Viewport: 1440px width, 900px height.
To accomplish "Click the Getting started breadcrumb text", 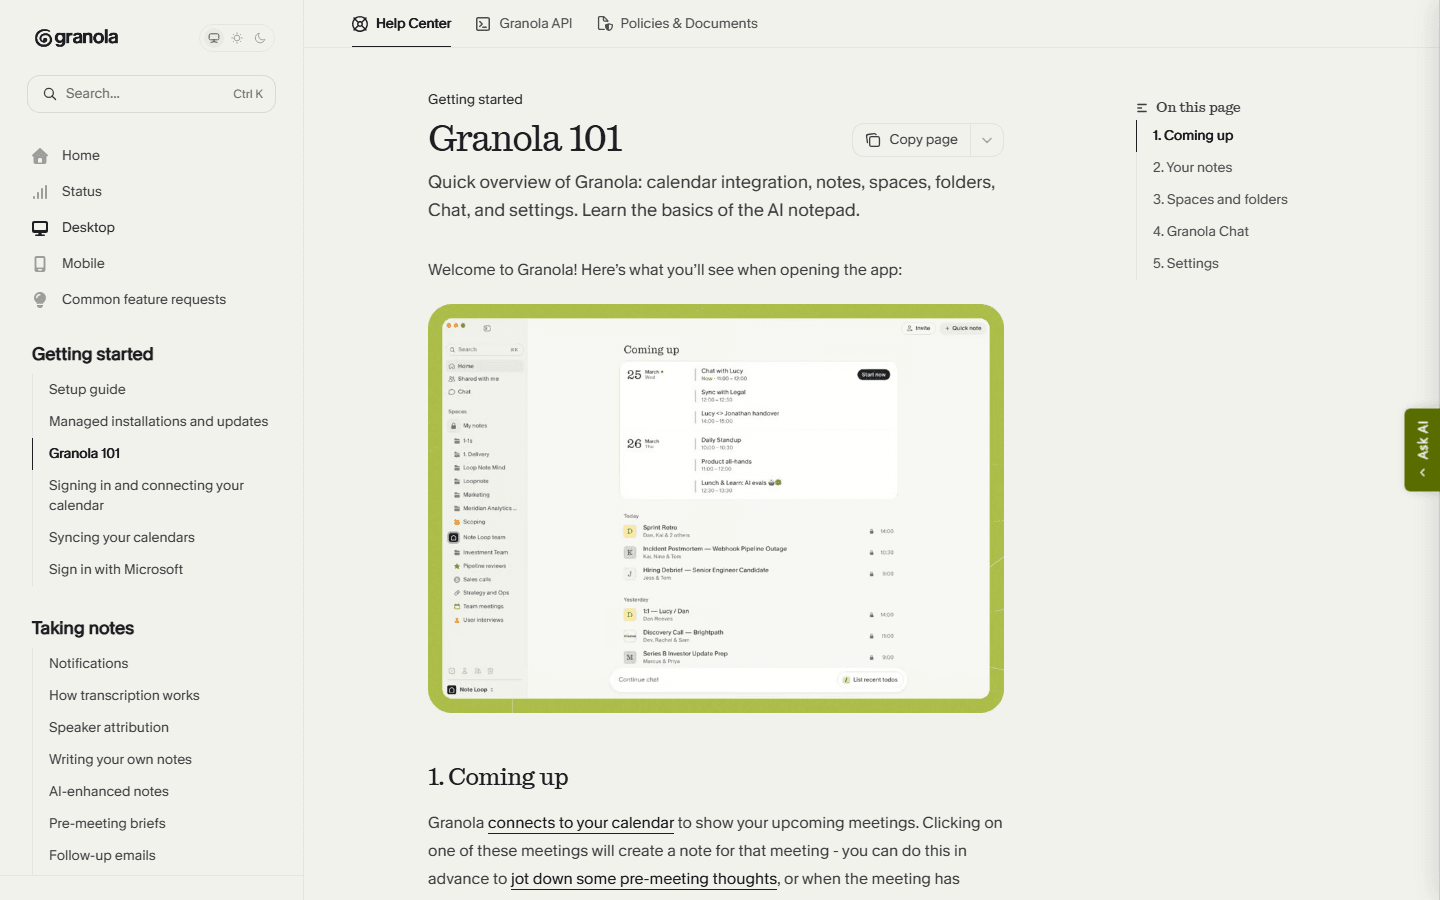I will click(x=475, y=100).
